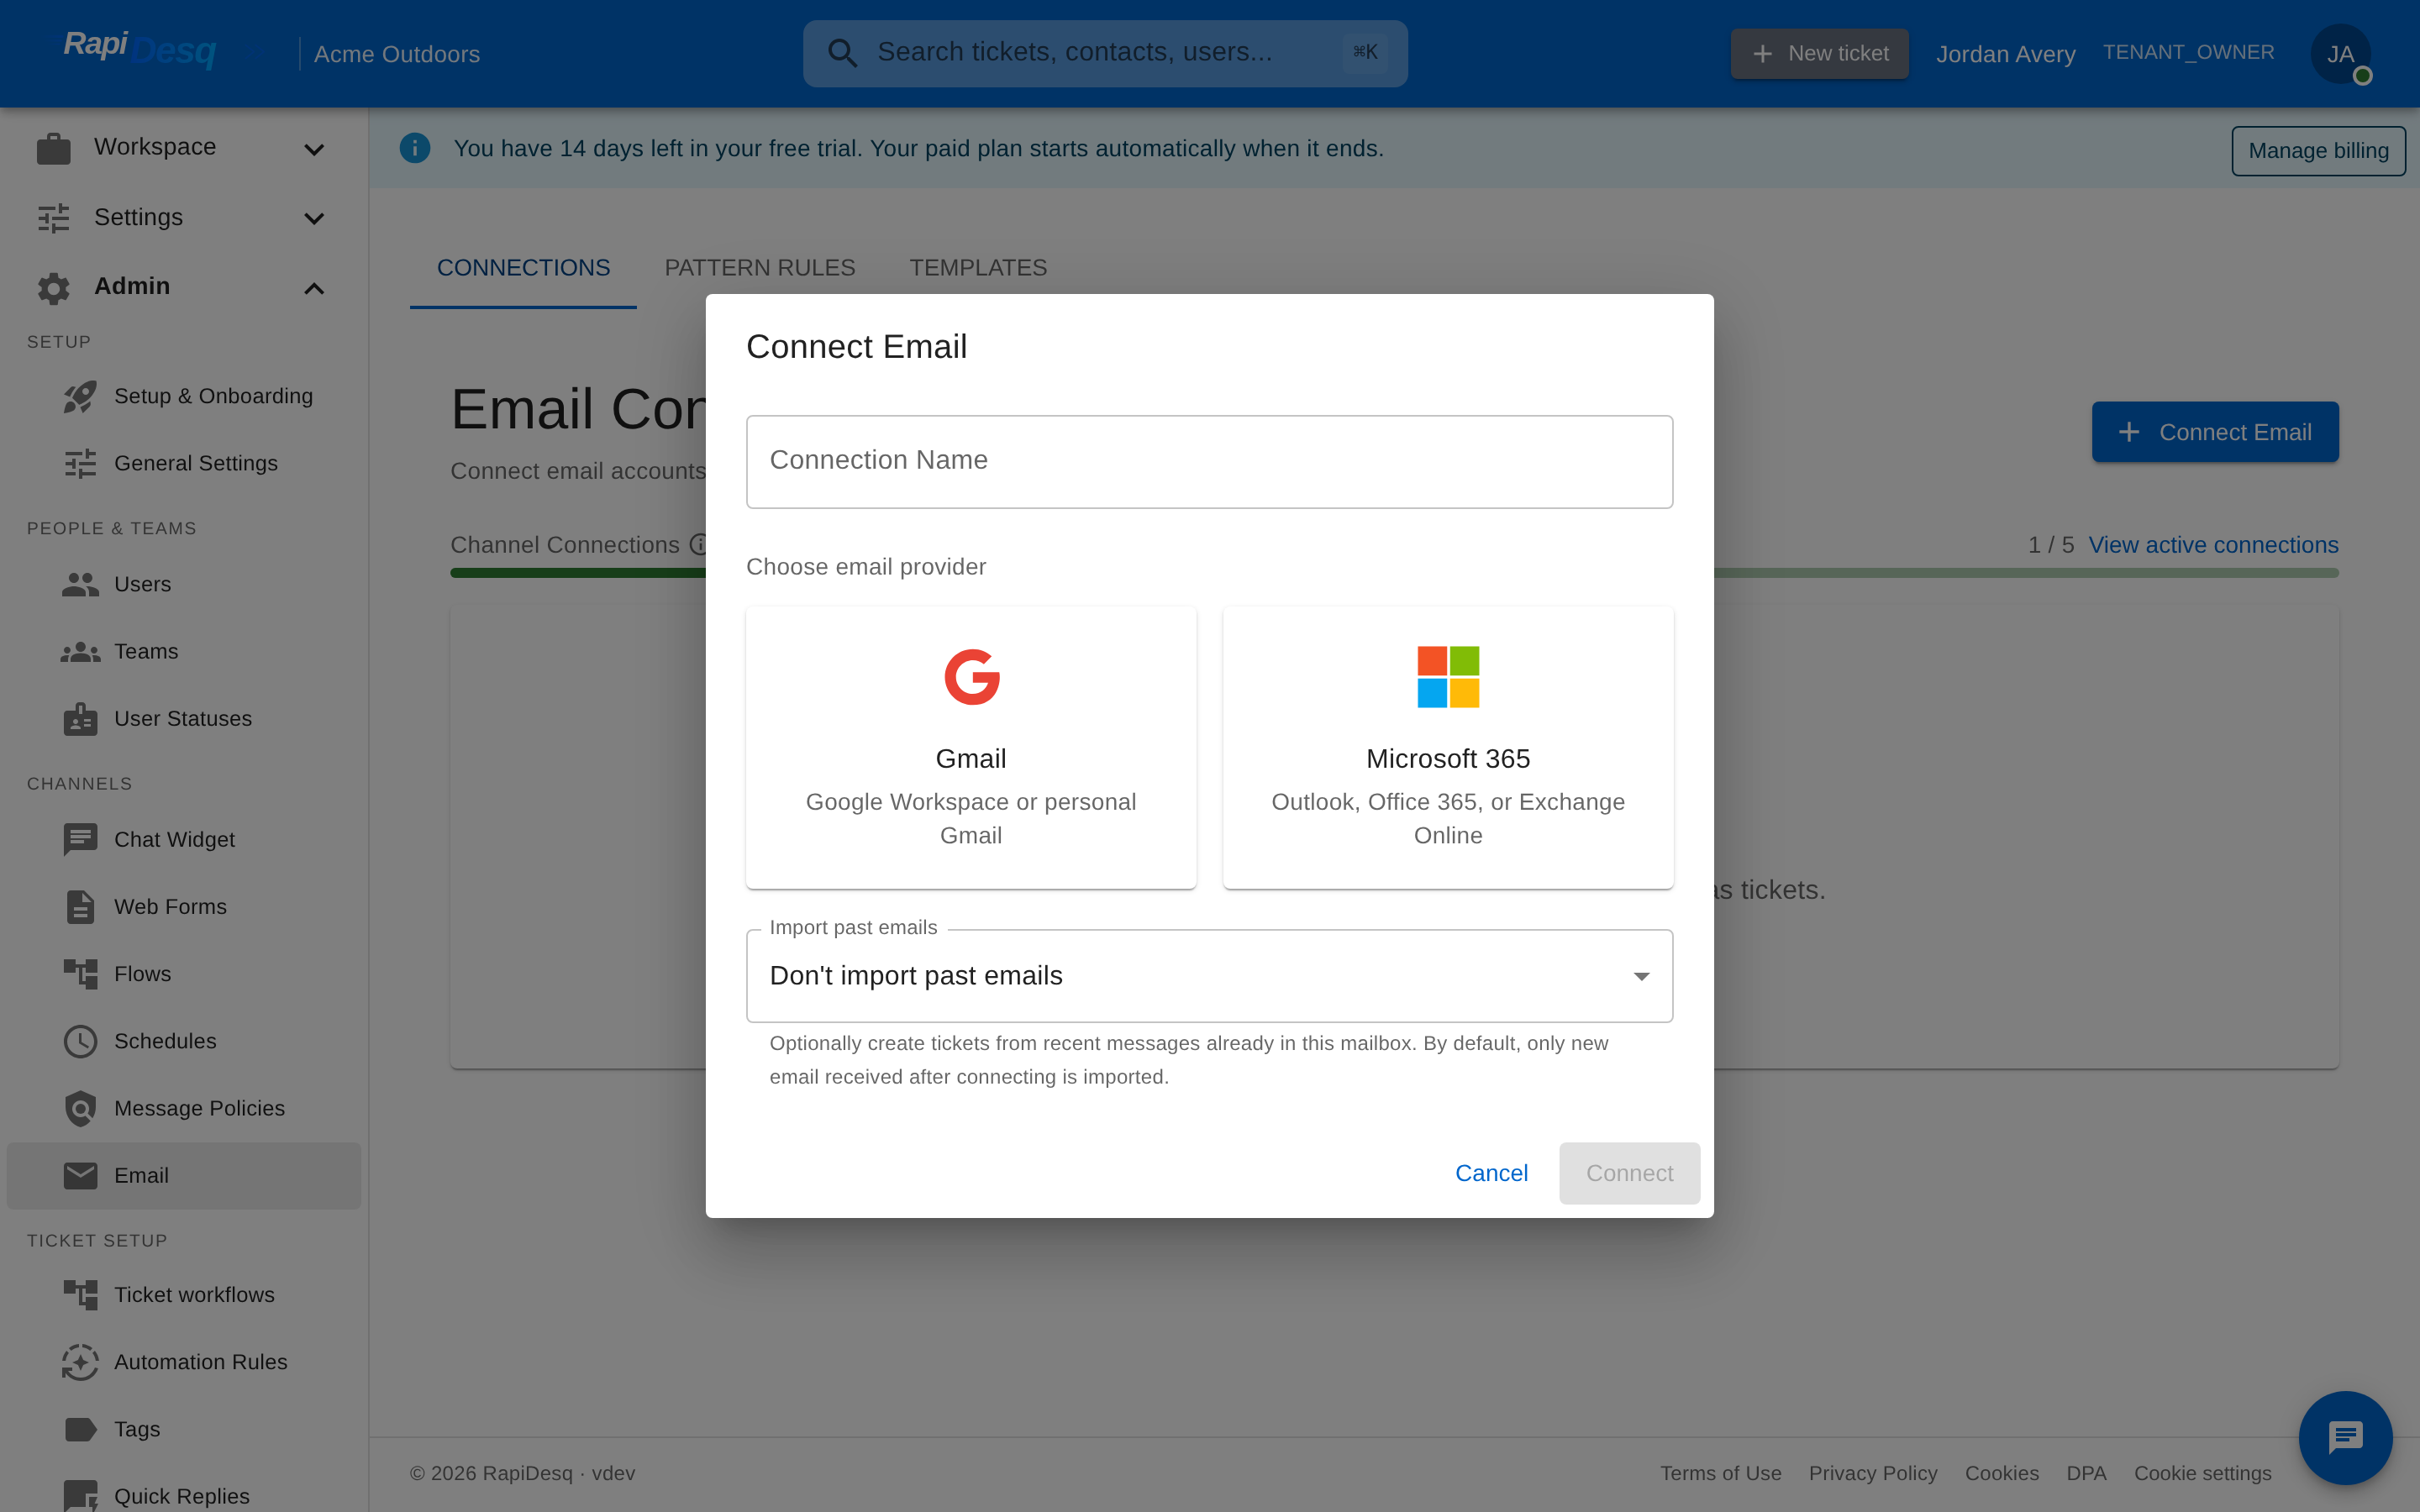Expand the Workspace section chevron
The image size is (2420, 1512).
[314, 149]
